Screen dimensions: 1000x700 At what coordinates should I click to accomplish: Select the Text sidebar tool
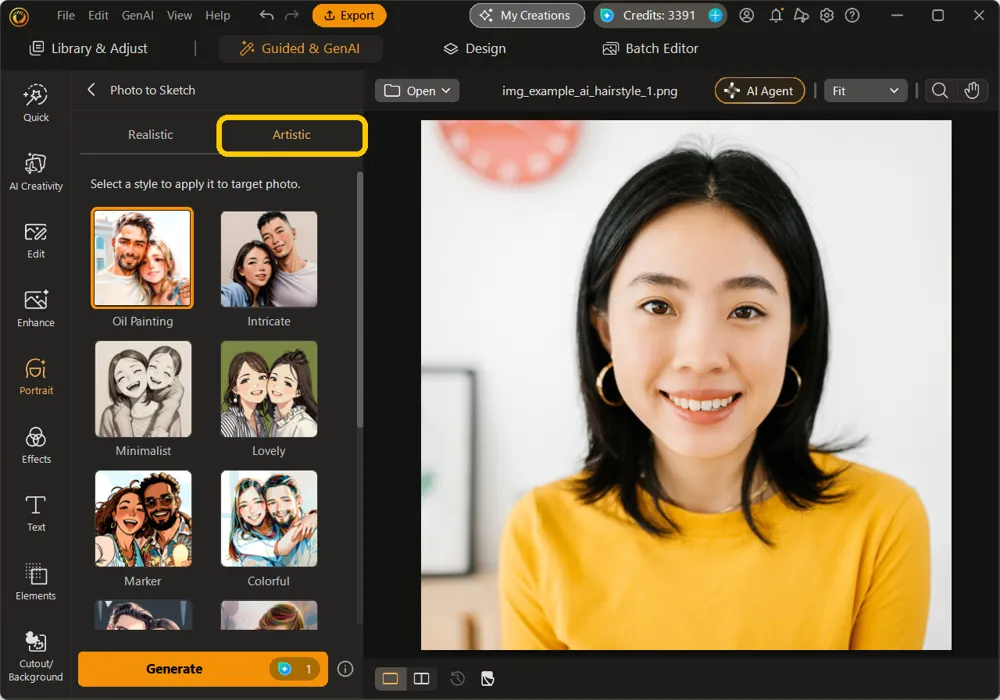point(36,514)
